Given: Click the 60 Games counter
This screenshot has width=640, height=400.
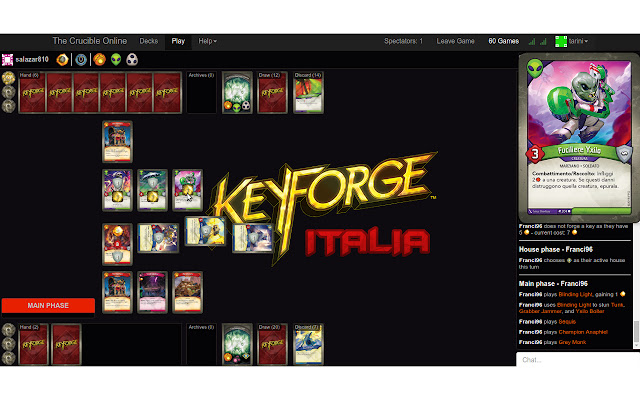Looking at the screenshot, I should [x=504, y=41].
